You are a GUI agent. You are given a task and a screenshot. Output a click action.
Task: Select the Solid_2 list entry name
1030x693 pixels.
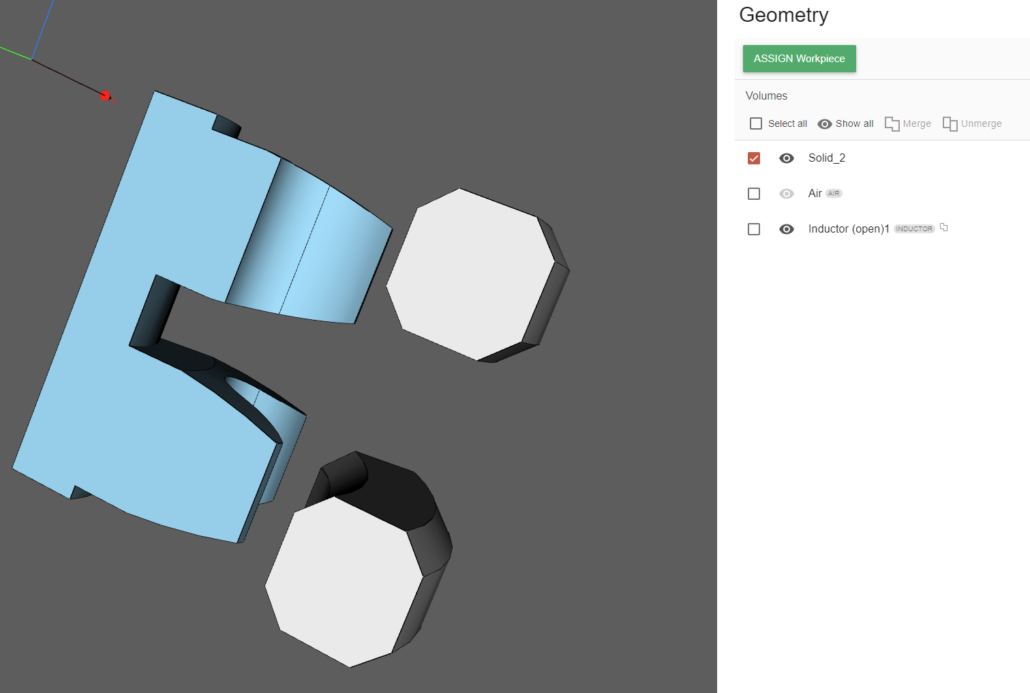coord(827,158)
